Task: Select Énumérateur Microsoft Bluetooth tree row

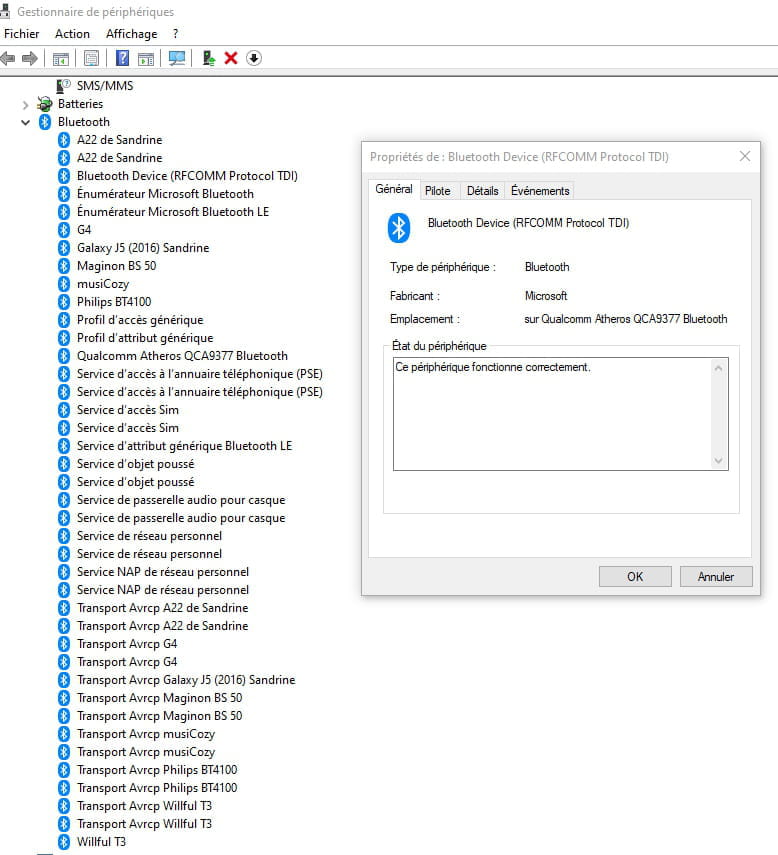Action: 165,194
